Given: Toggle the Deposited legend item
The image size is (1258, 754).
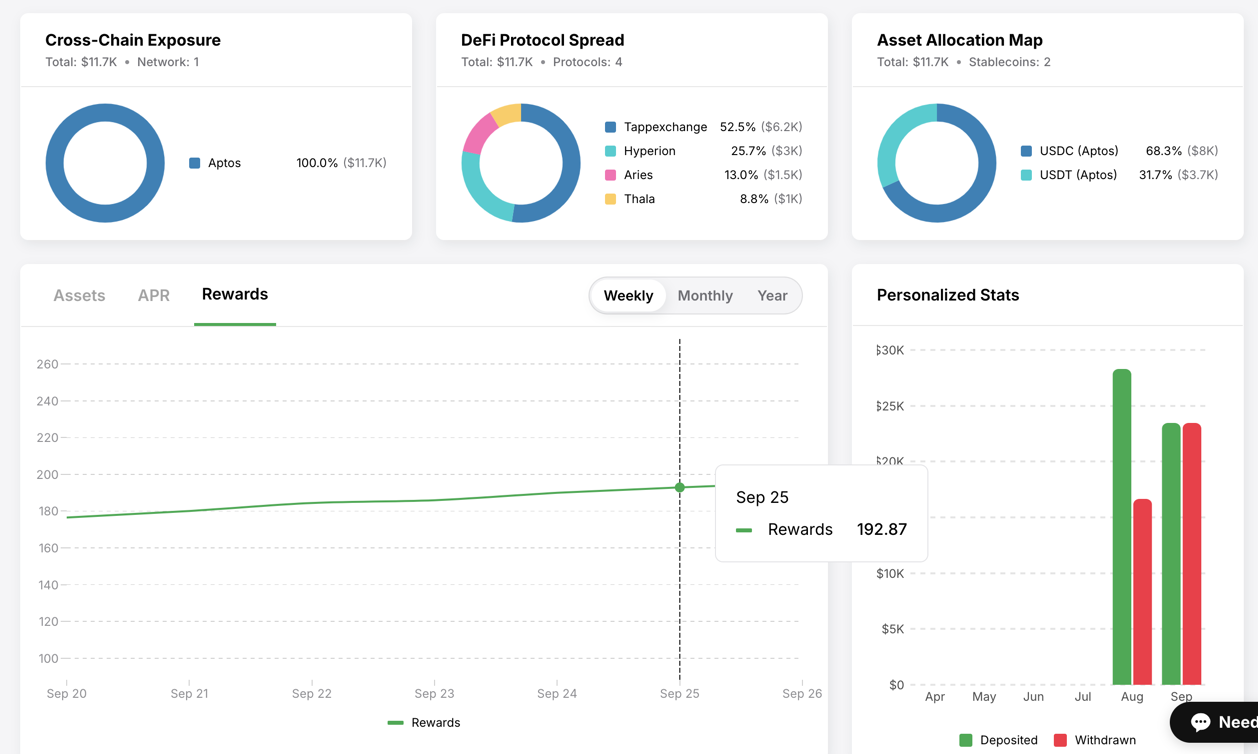Looking at the screenshot, I should point(998,740).
